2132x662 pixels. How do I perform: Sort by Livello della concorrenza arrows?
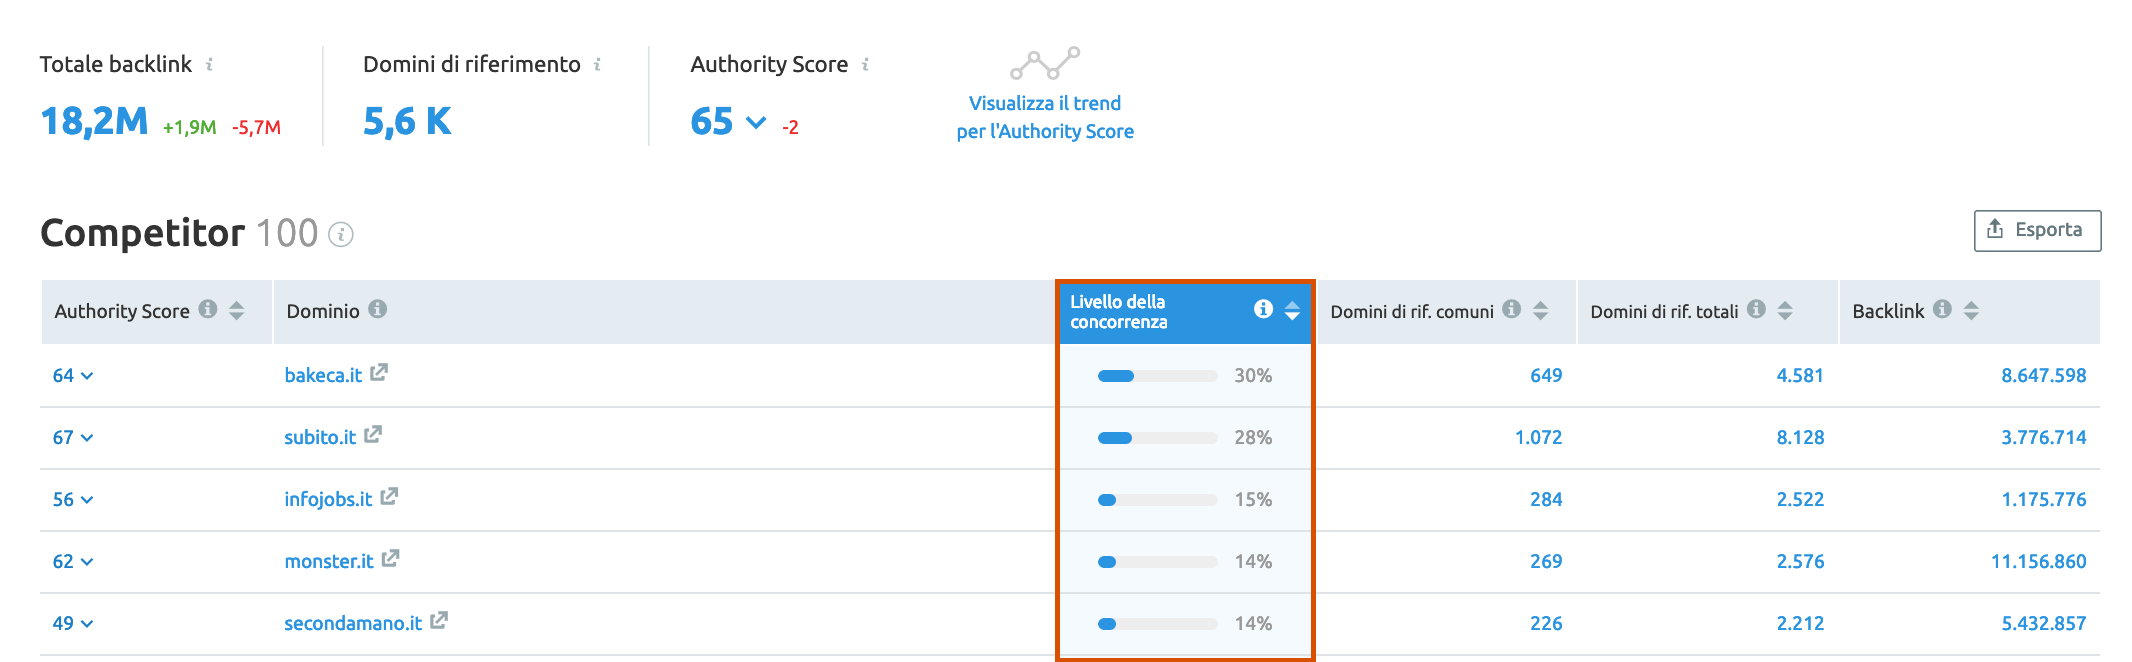1292,310
